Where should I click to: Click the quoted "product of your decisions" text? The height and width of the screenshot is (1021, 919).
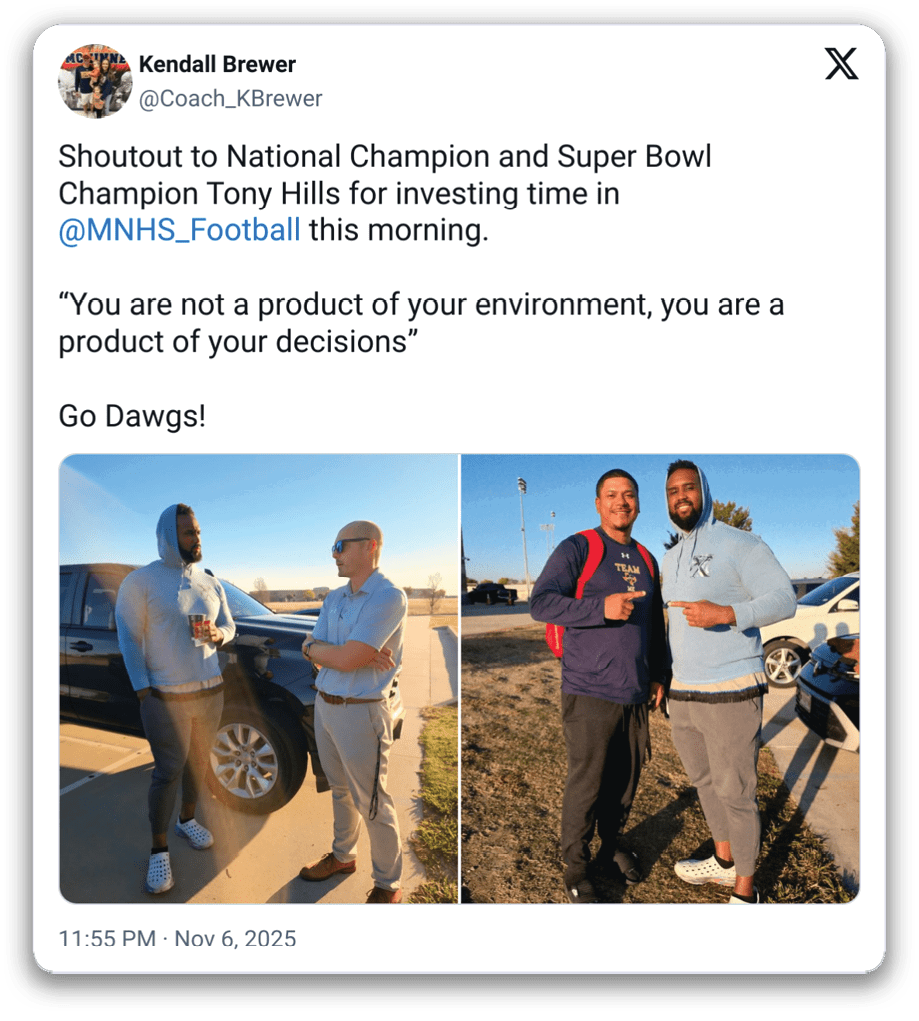coord(237,341)
